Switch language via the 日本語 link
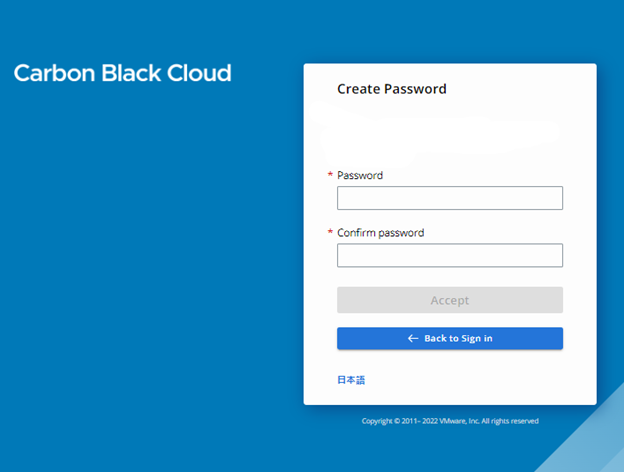624x472 pixels. click(x=351, y=380)
